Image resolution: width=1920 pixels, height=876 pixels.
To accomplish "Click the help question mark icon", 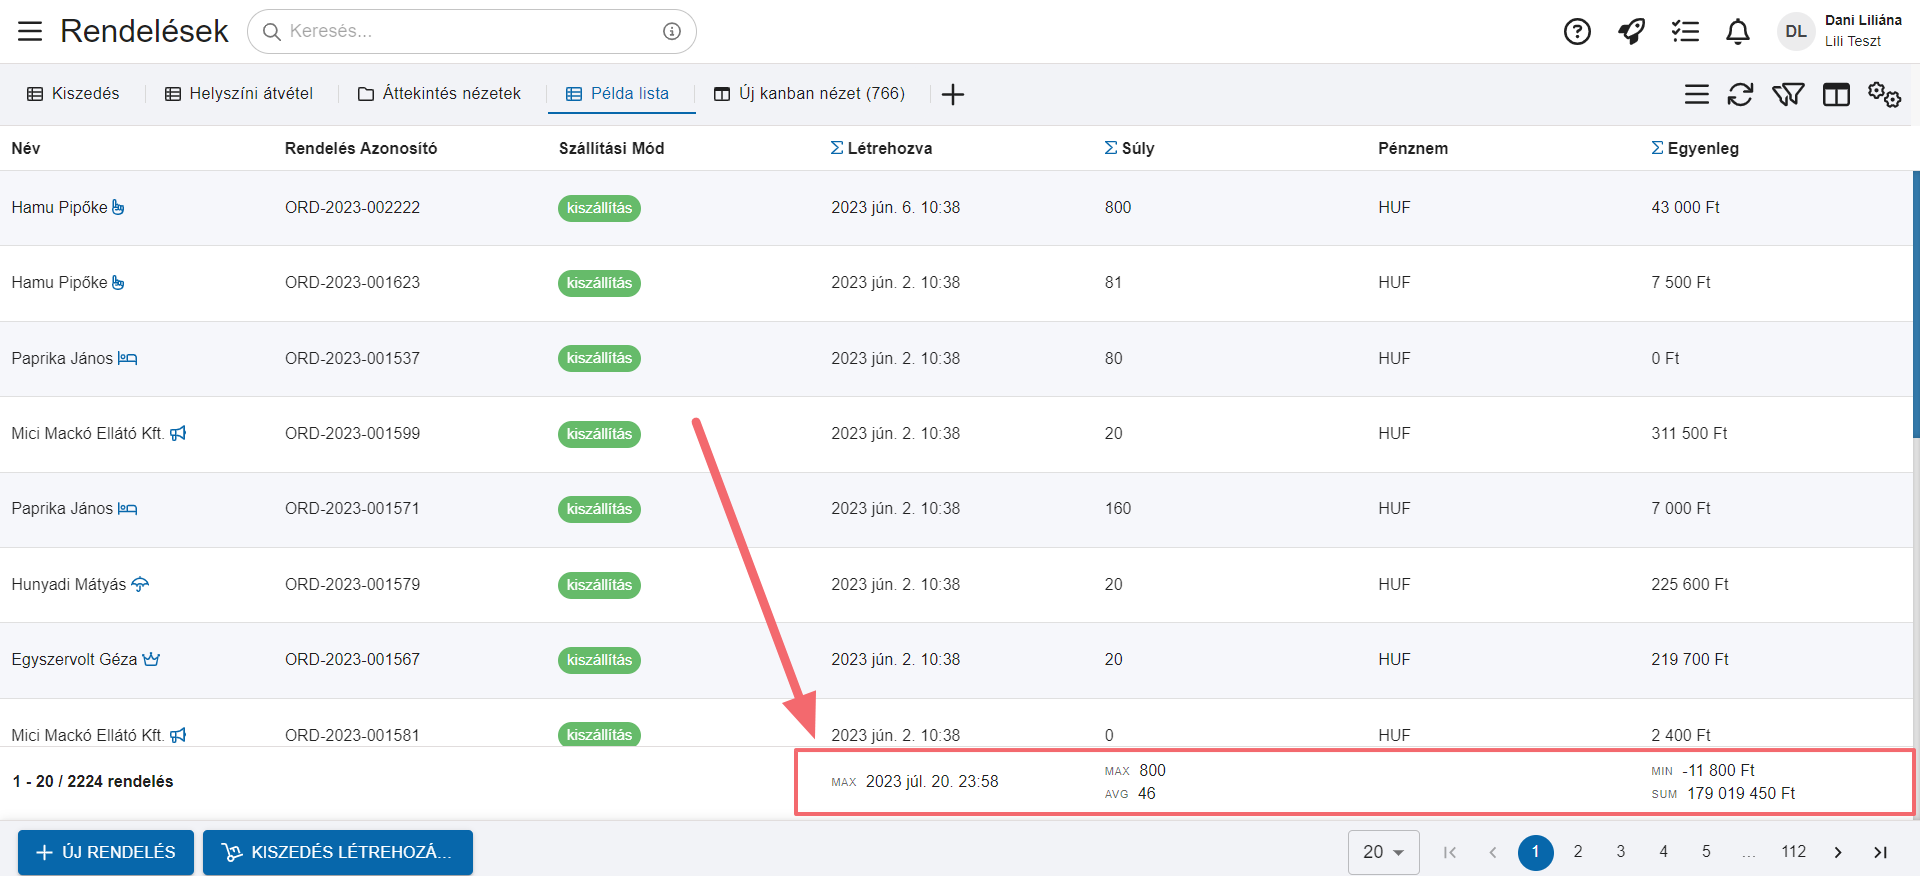I will coord(1577,32).
